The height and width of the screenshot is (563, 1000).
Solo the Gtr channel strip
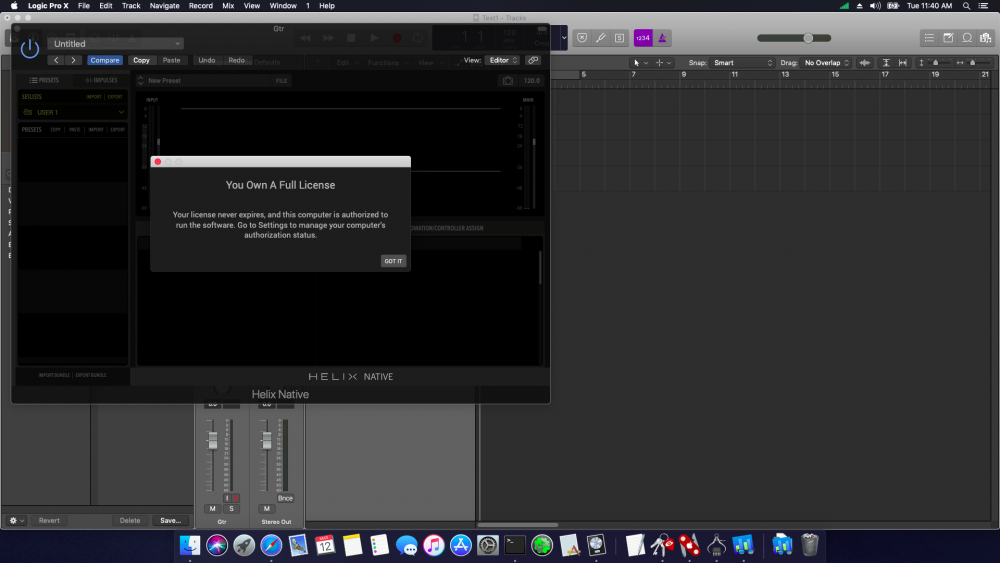click(x=231, y=508)
